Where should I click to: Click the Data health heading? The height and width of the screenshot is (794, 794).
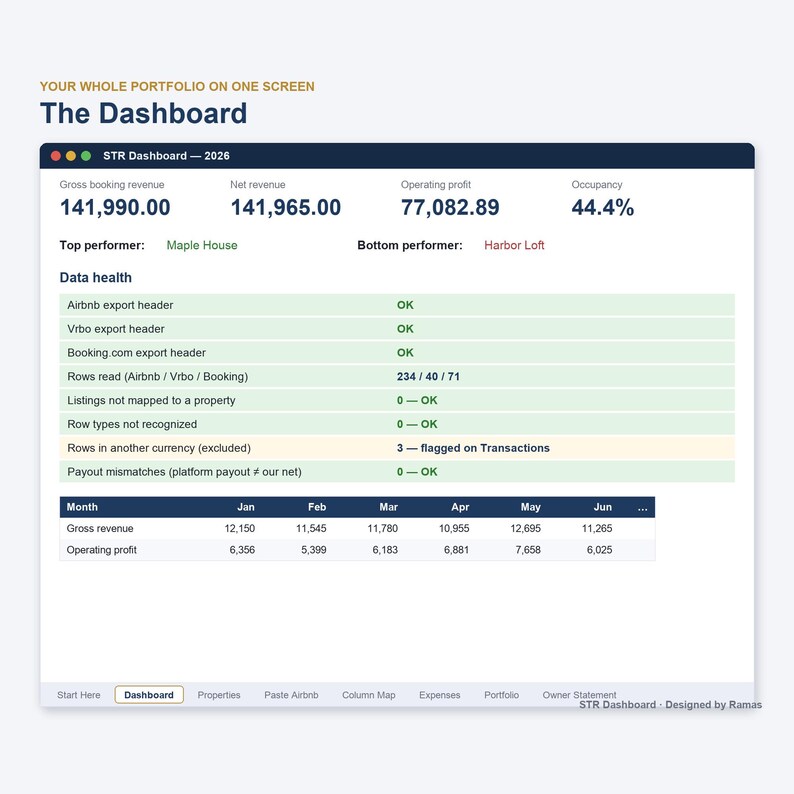[x=96, y=277]
